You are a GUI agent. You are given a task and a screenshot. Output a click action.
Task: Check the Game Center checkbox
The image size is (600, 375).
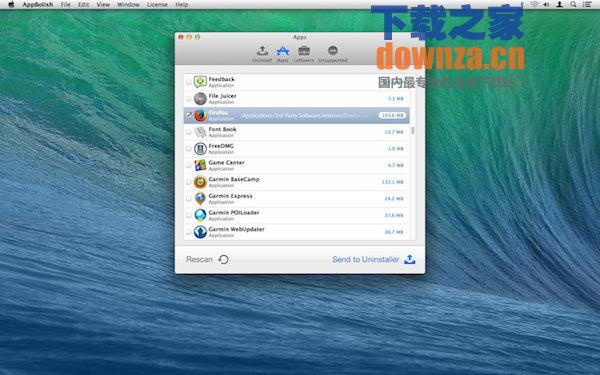189,165
